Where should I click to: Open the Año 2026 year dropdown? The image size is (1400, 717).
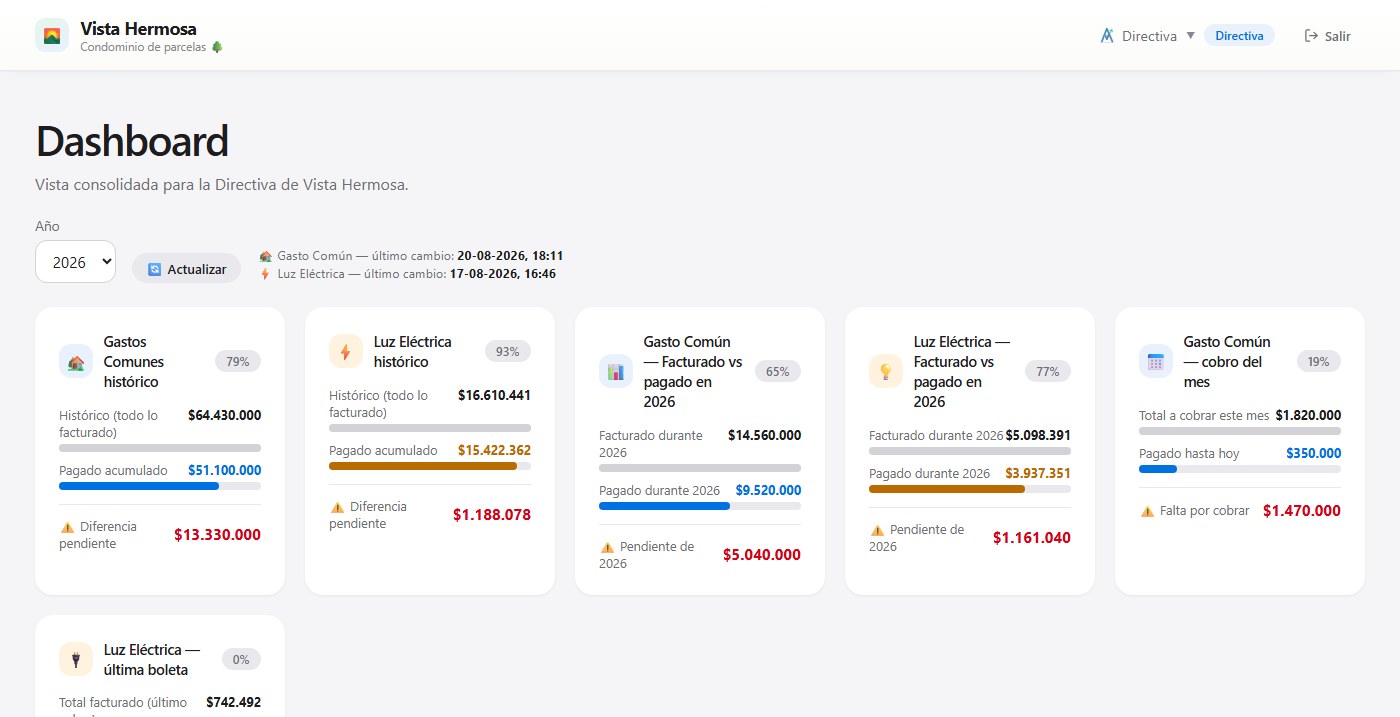(75, 262)
